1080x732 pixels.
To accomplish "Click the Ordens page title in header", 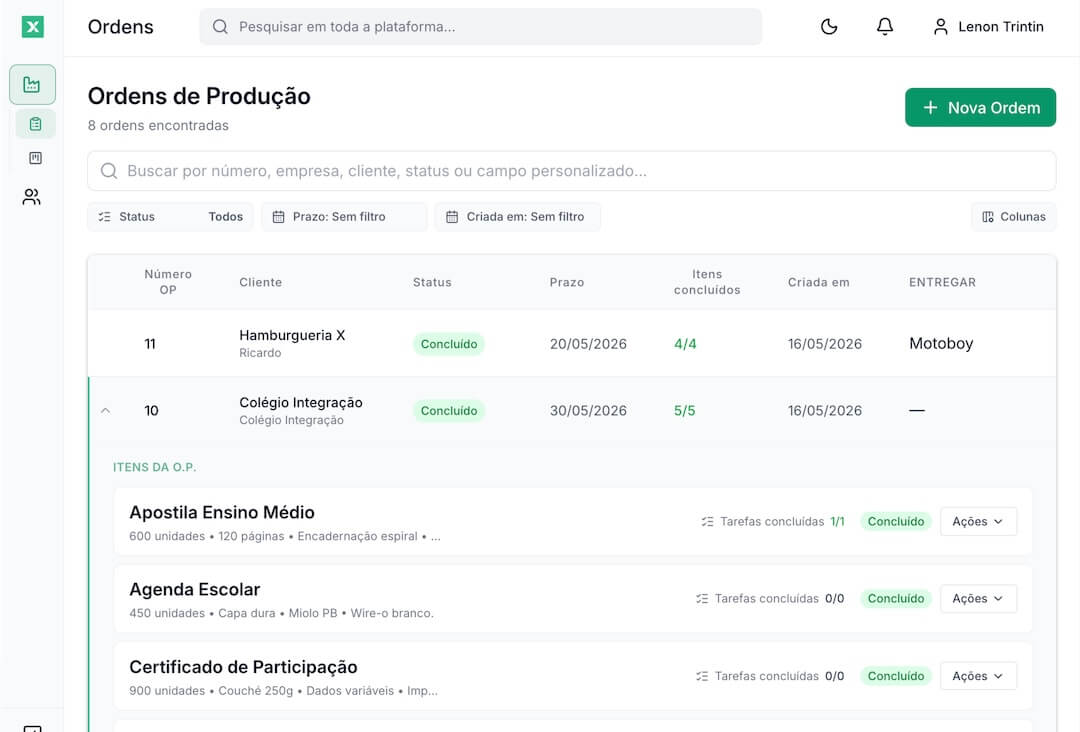I will click(x=121, y=27).
